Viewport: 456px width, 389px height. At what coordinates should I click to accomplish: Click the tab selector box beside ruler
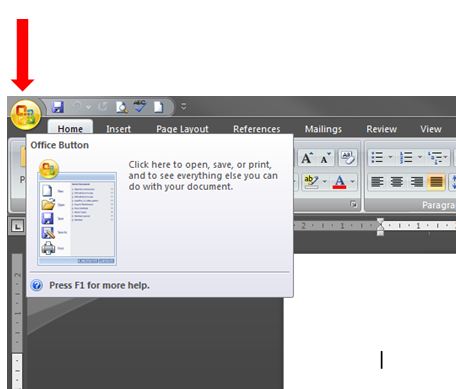coord(17,227)
